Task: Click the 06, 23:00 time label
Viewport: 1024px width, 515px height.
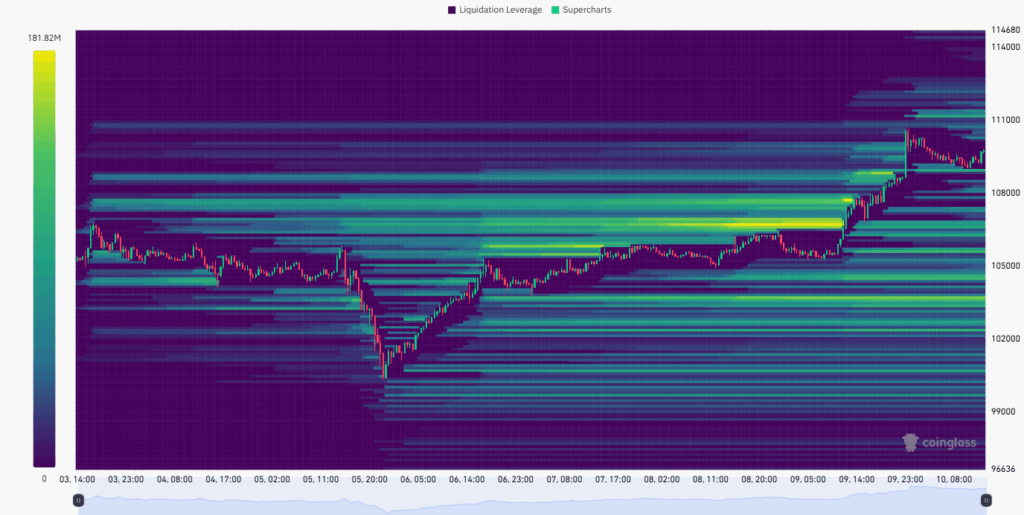Action: [516, 479]
